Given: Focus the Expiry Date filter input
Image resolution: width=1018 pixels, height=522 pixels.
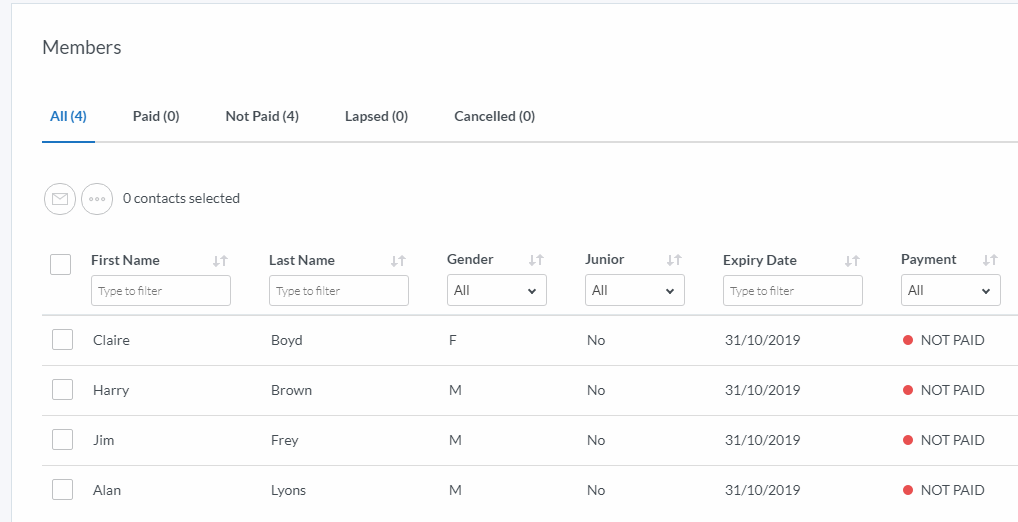Looking at the screenshot, I should pyautogui.click(x=792, y=291).
